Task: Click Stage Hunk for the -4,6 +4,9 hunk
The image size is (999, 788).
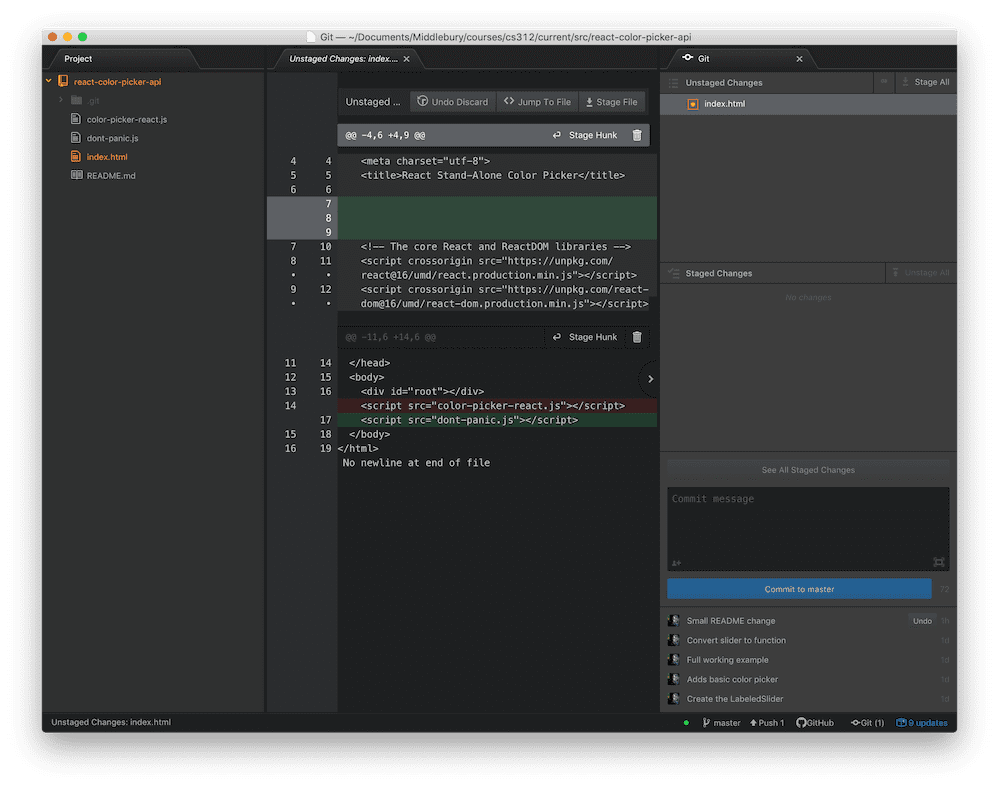Action: click(x=585, y=135)
